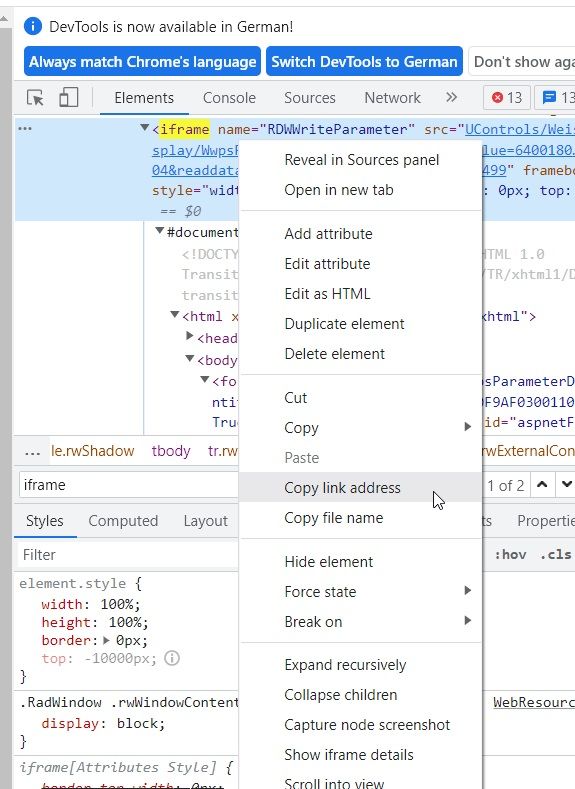Open the UControls/Wei src link
This screenshot has height=789, width=575.
click(x=520, y=129)
